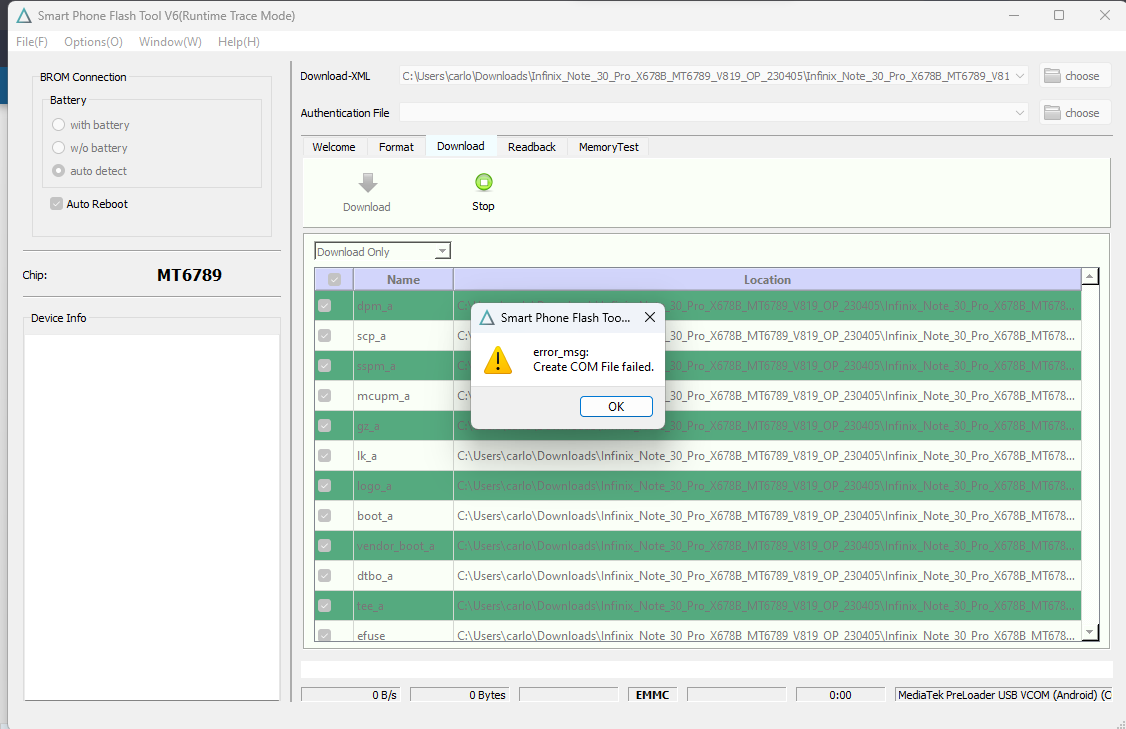1126x729 pixels.
Task: Select the Download tab
Action: tap(461, 146)
